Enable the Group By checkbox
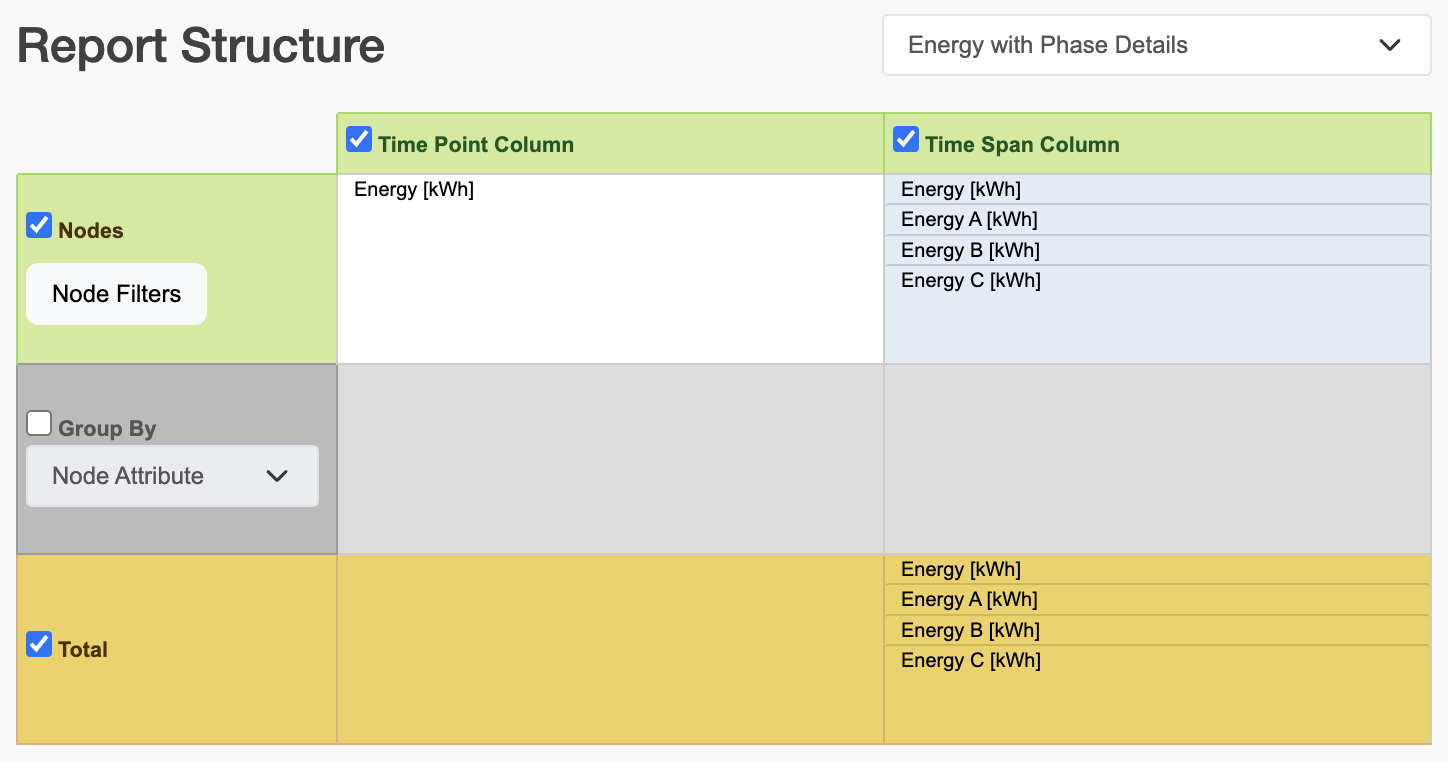The height and width of the screenshot is (762, 1448). click(39, 424)
